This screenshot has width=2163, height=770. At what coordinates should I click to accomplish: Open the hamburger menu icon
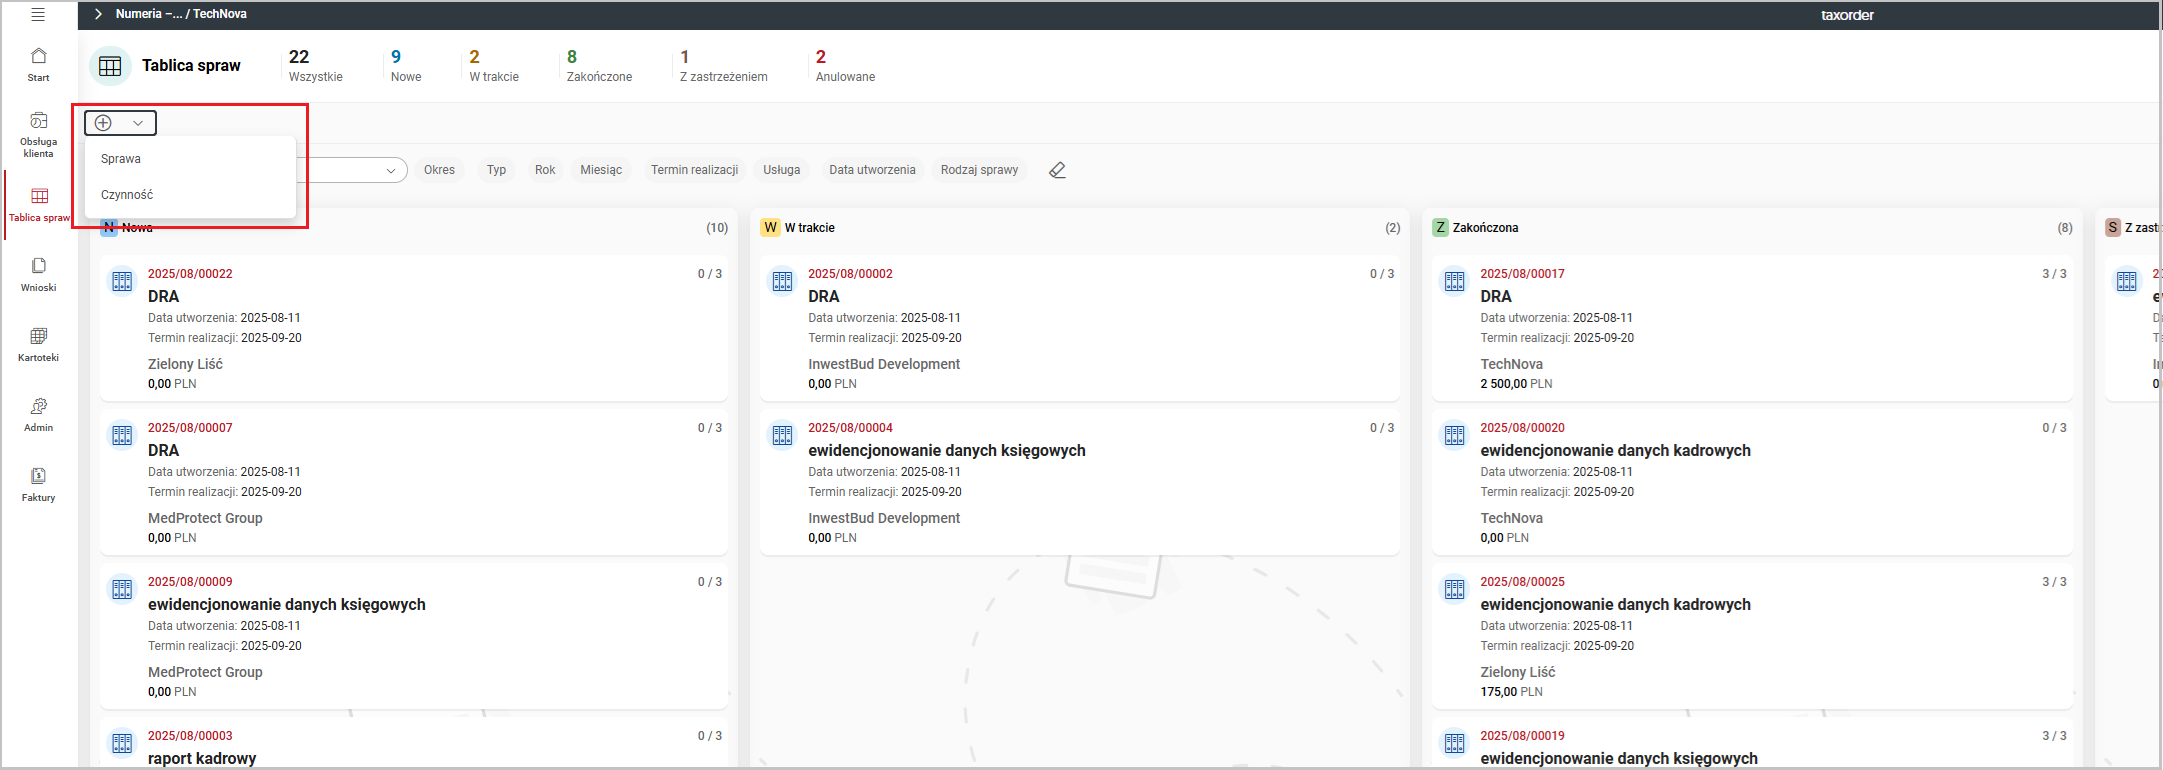(38, 15)
